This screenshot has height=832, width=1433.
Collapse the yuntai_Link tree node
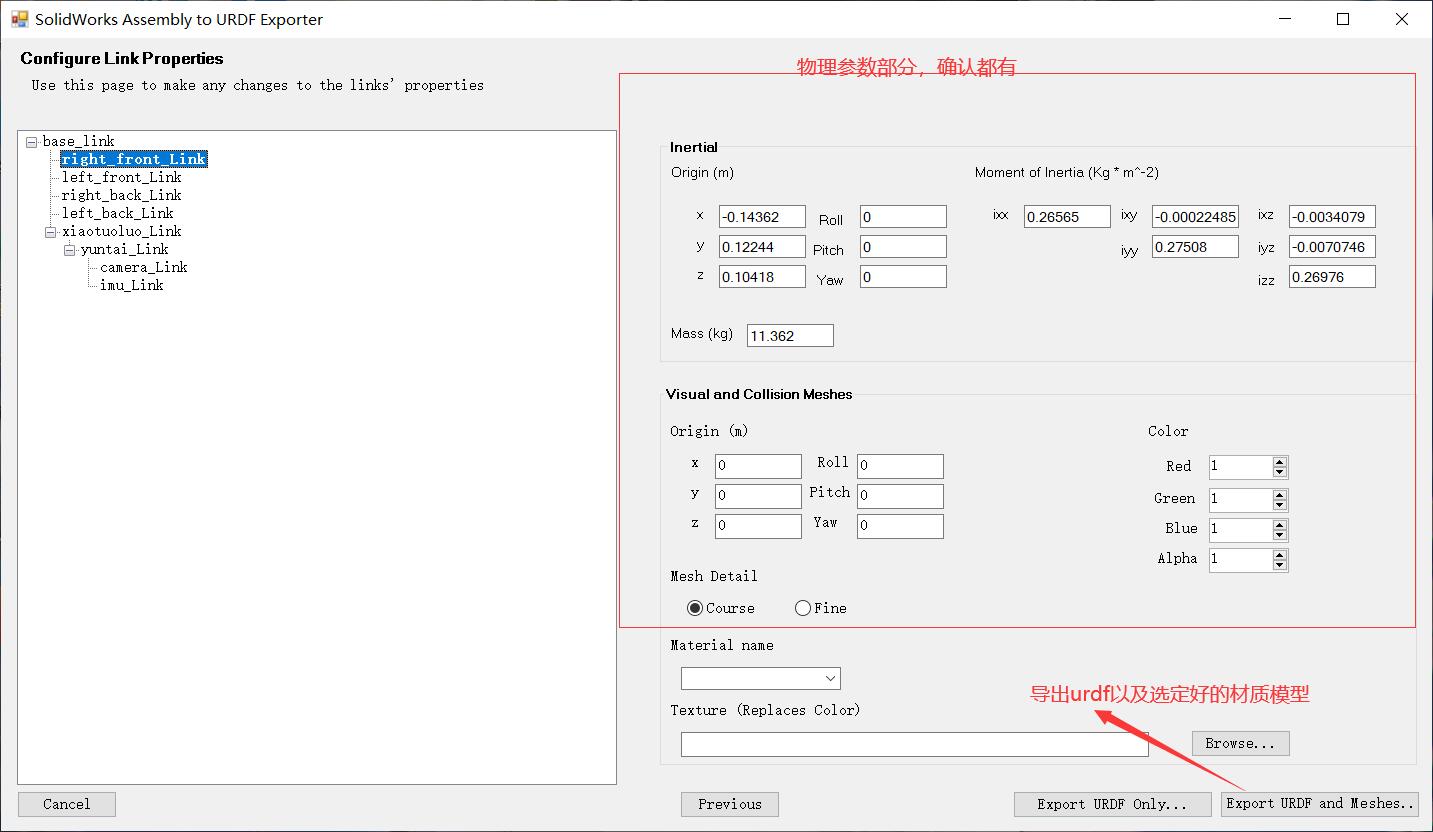click(70, 250)
